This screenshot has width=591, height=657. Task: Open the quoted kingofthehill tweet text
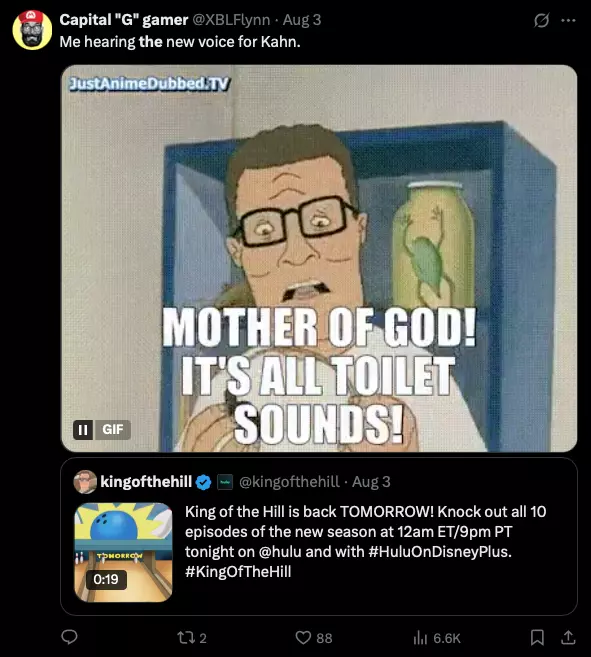(365, 541)
